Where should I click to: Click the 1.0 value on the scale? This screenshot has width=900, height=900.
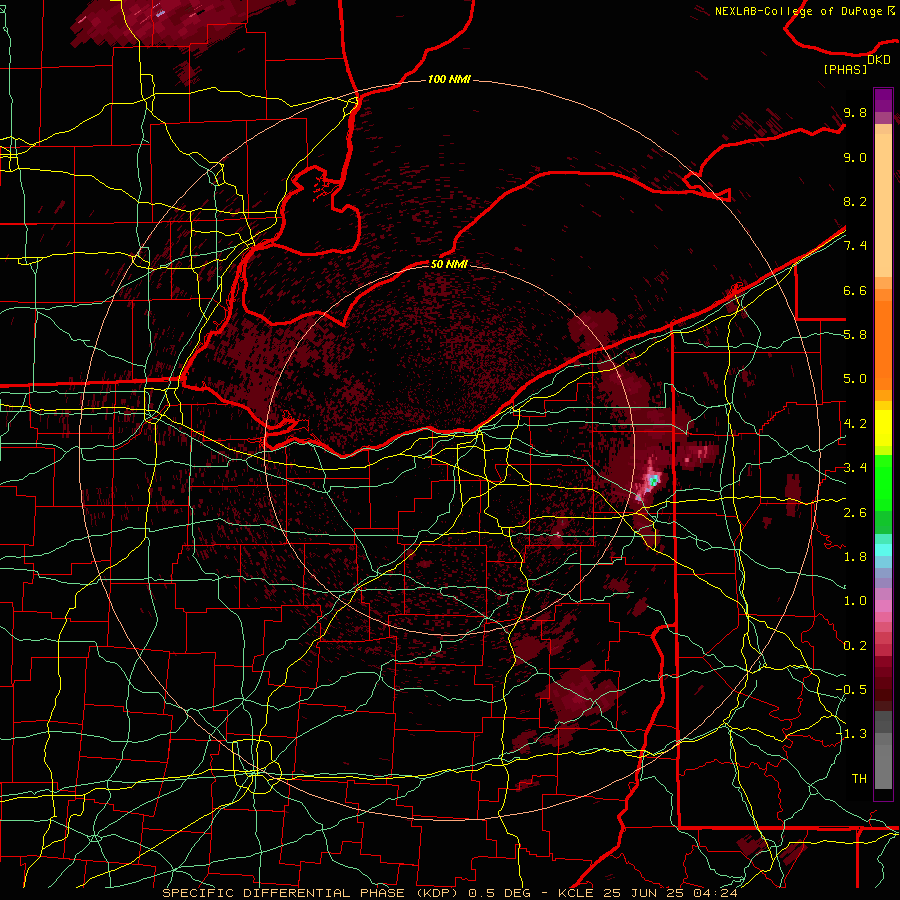[x=855, y=601]
